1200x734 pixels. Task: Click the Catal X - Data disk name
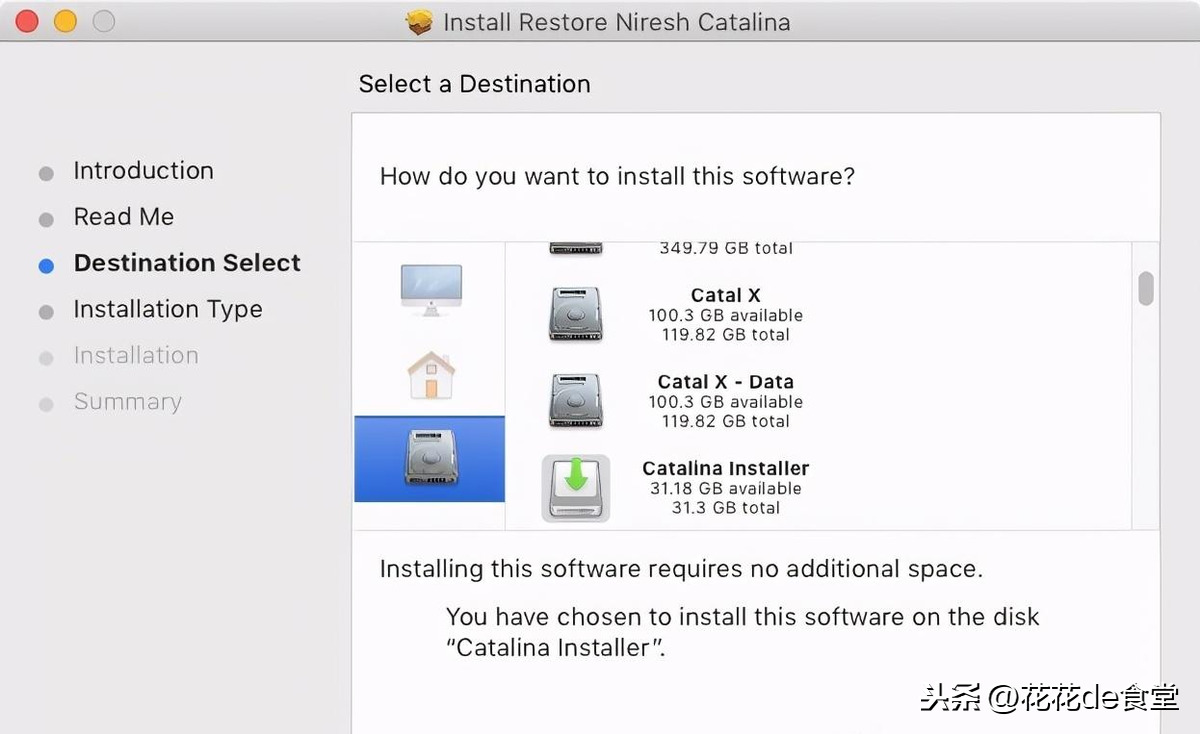pyautogui.click(x=725, y=382)
